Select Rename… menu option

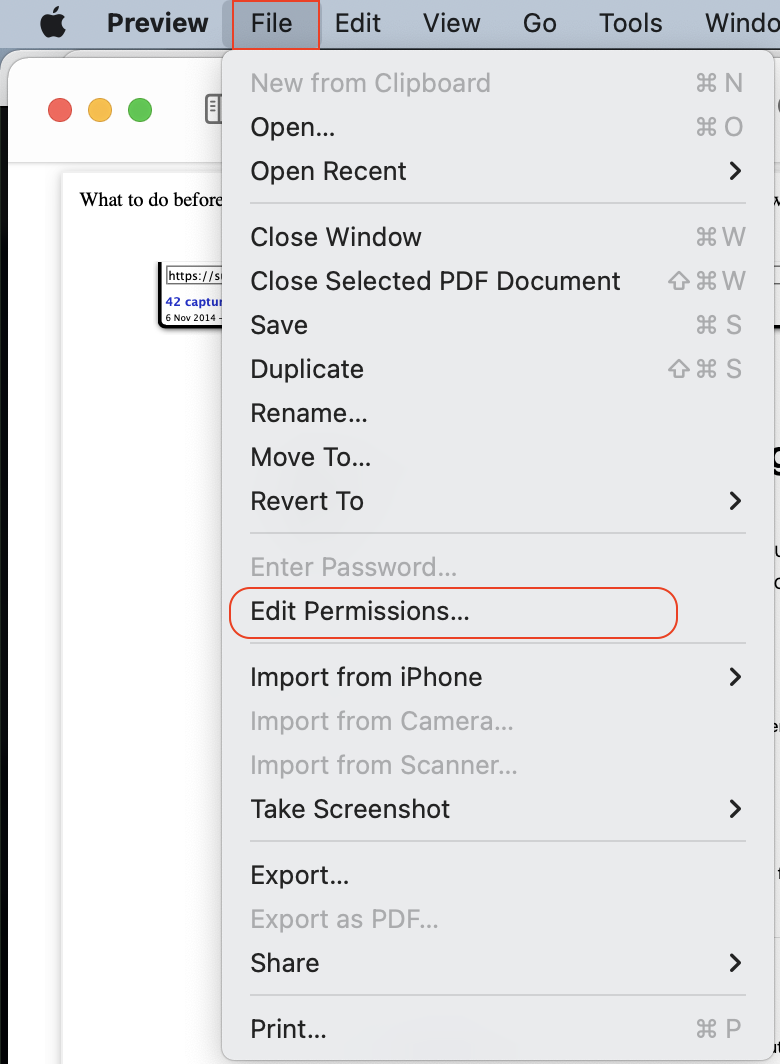point(309,413)
